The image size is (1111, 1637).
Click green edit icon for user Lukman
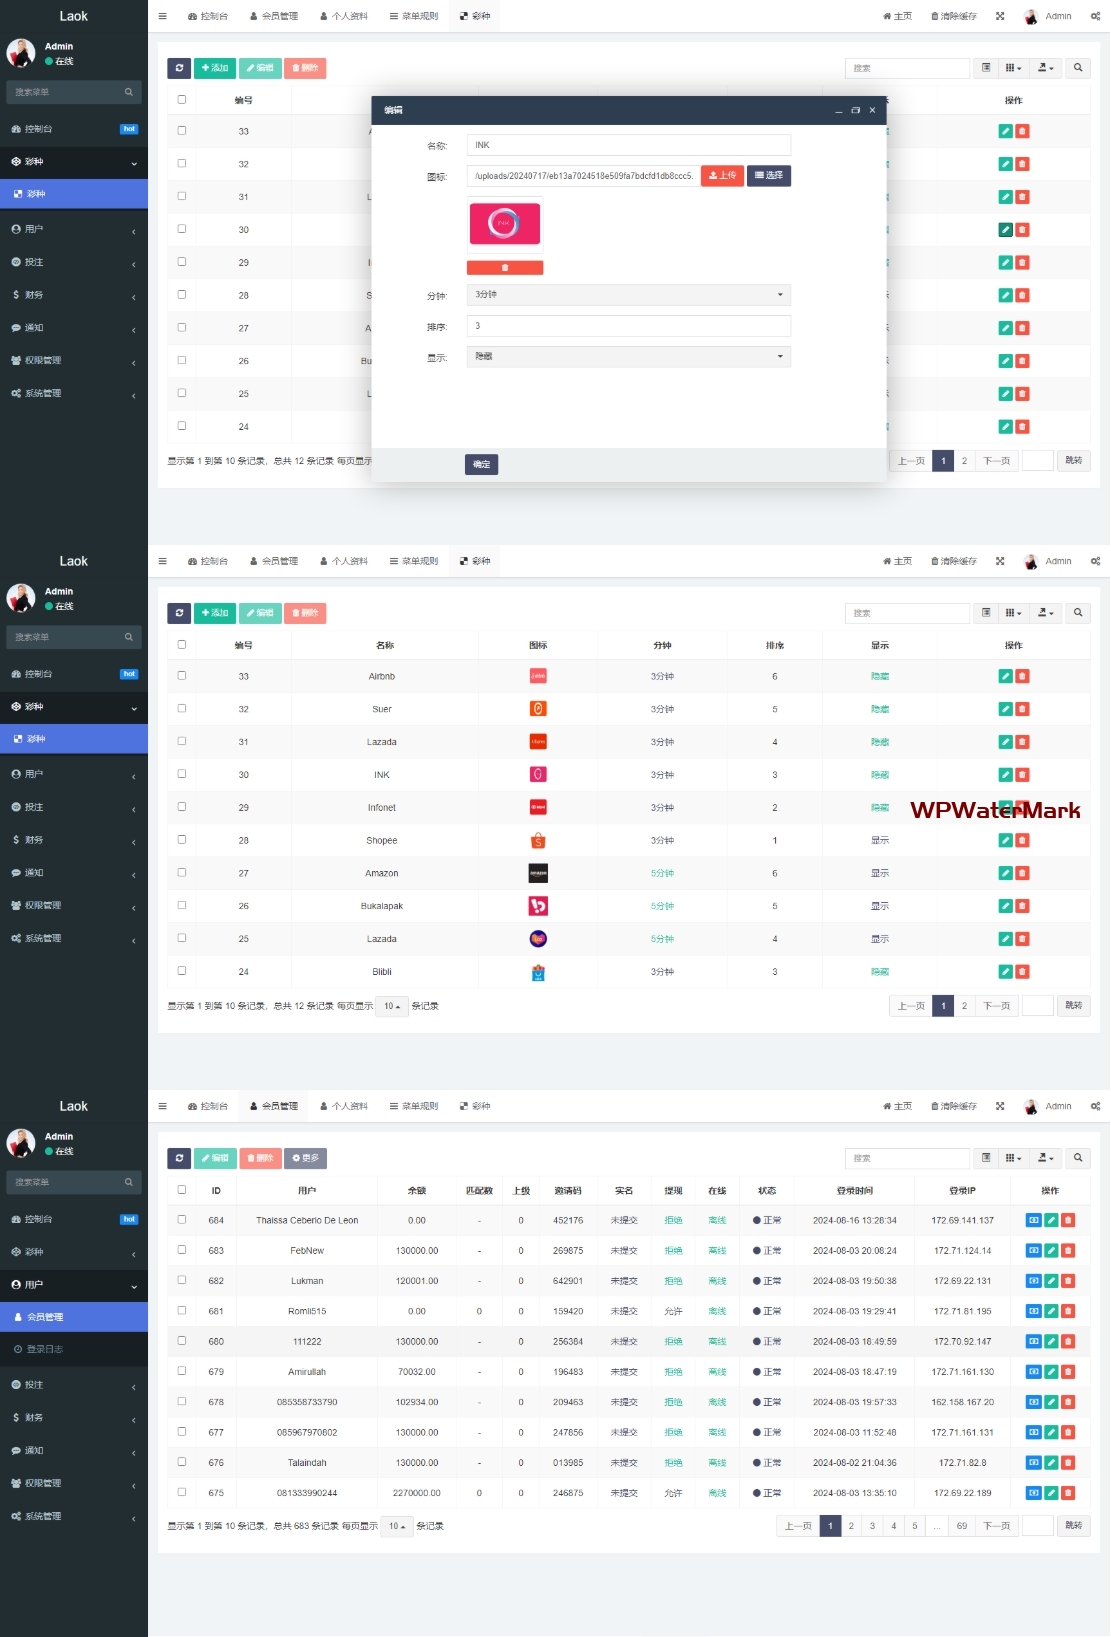[1051, 1281]
